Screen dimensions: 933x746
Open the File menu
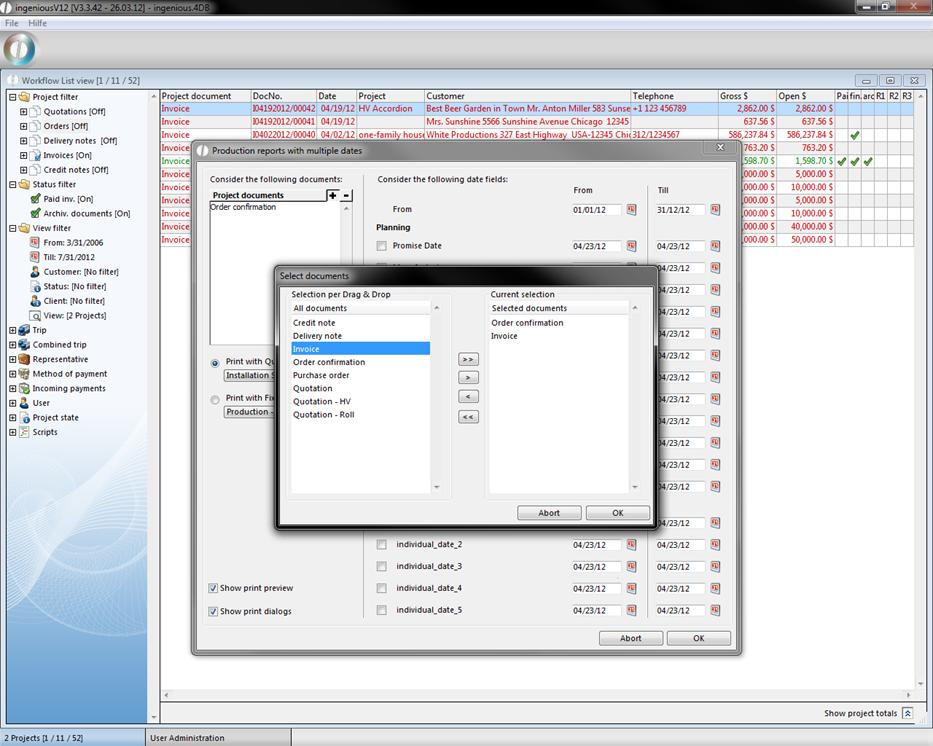point(12,23)
